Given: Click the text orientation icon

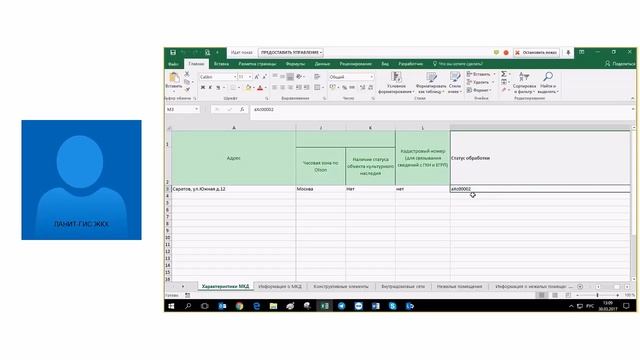Looking at the screenshot, I should (299, 77).
